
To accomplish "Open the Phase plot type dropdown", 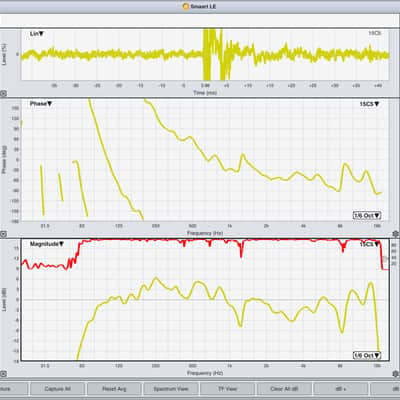I will point(41,104).
